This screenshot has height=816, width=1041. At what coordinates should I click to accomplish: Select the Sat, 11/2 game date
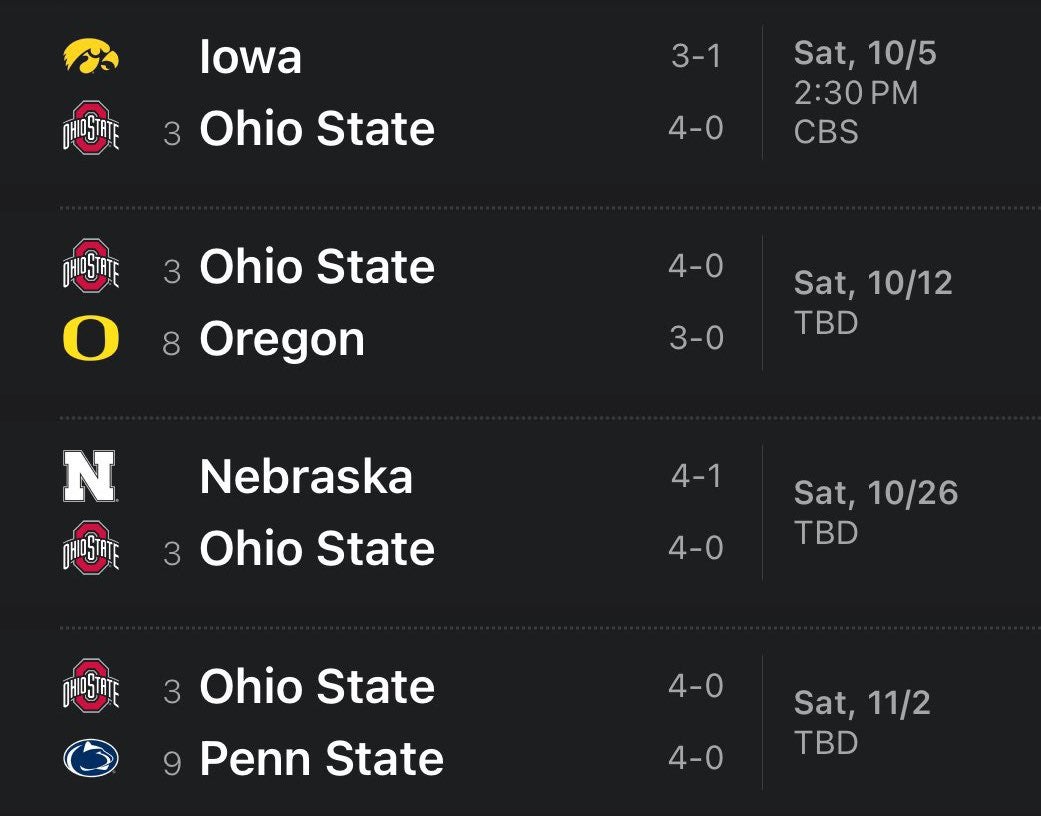click(x=862, y=703)
